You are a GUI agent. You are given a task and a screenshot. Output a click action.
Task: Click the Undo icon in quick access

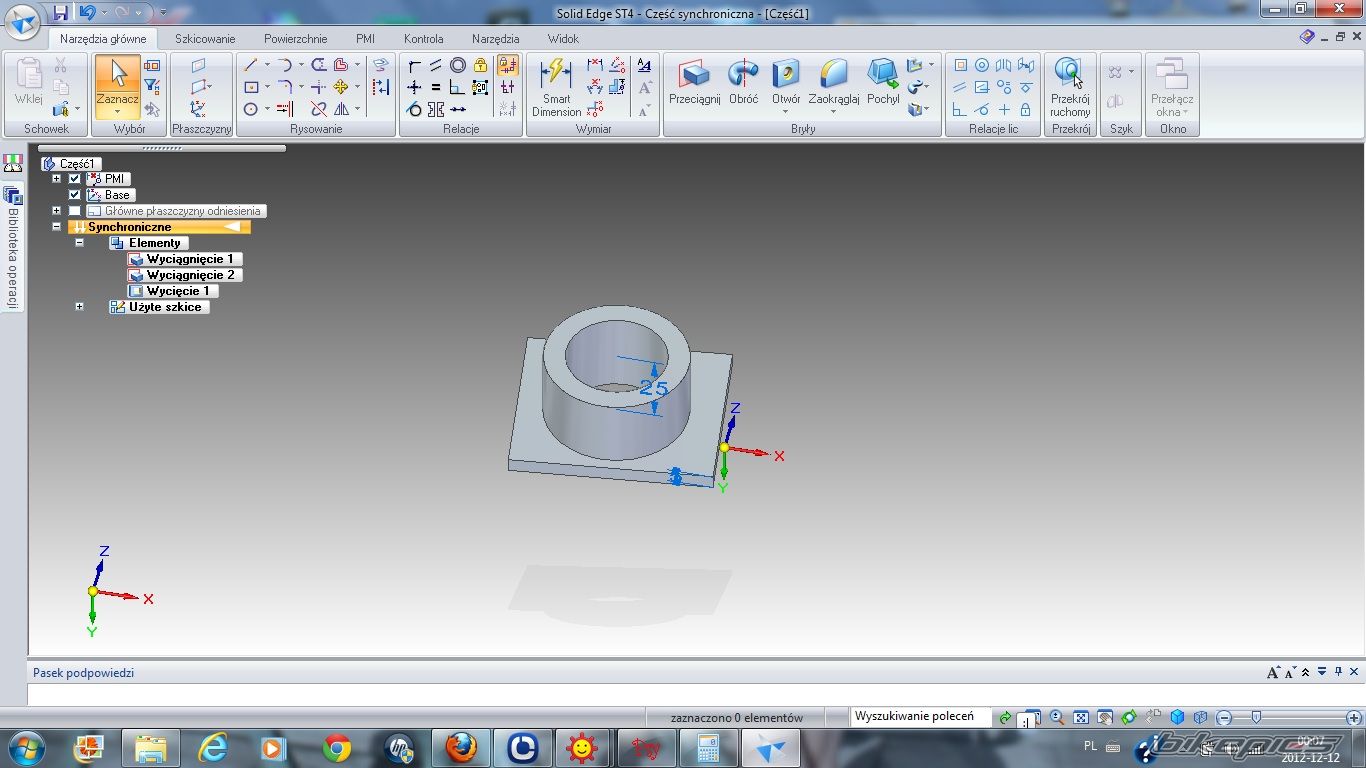[87, 13]
